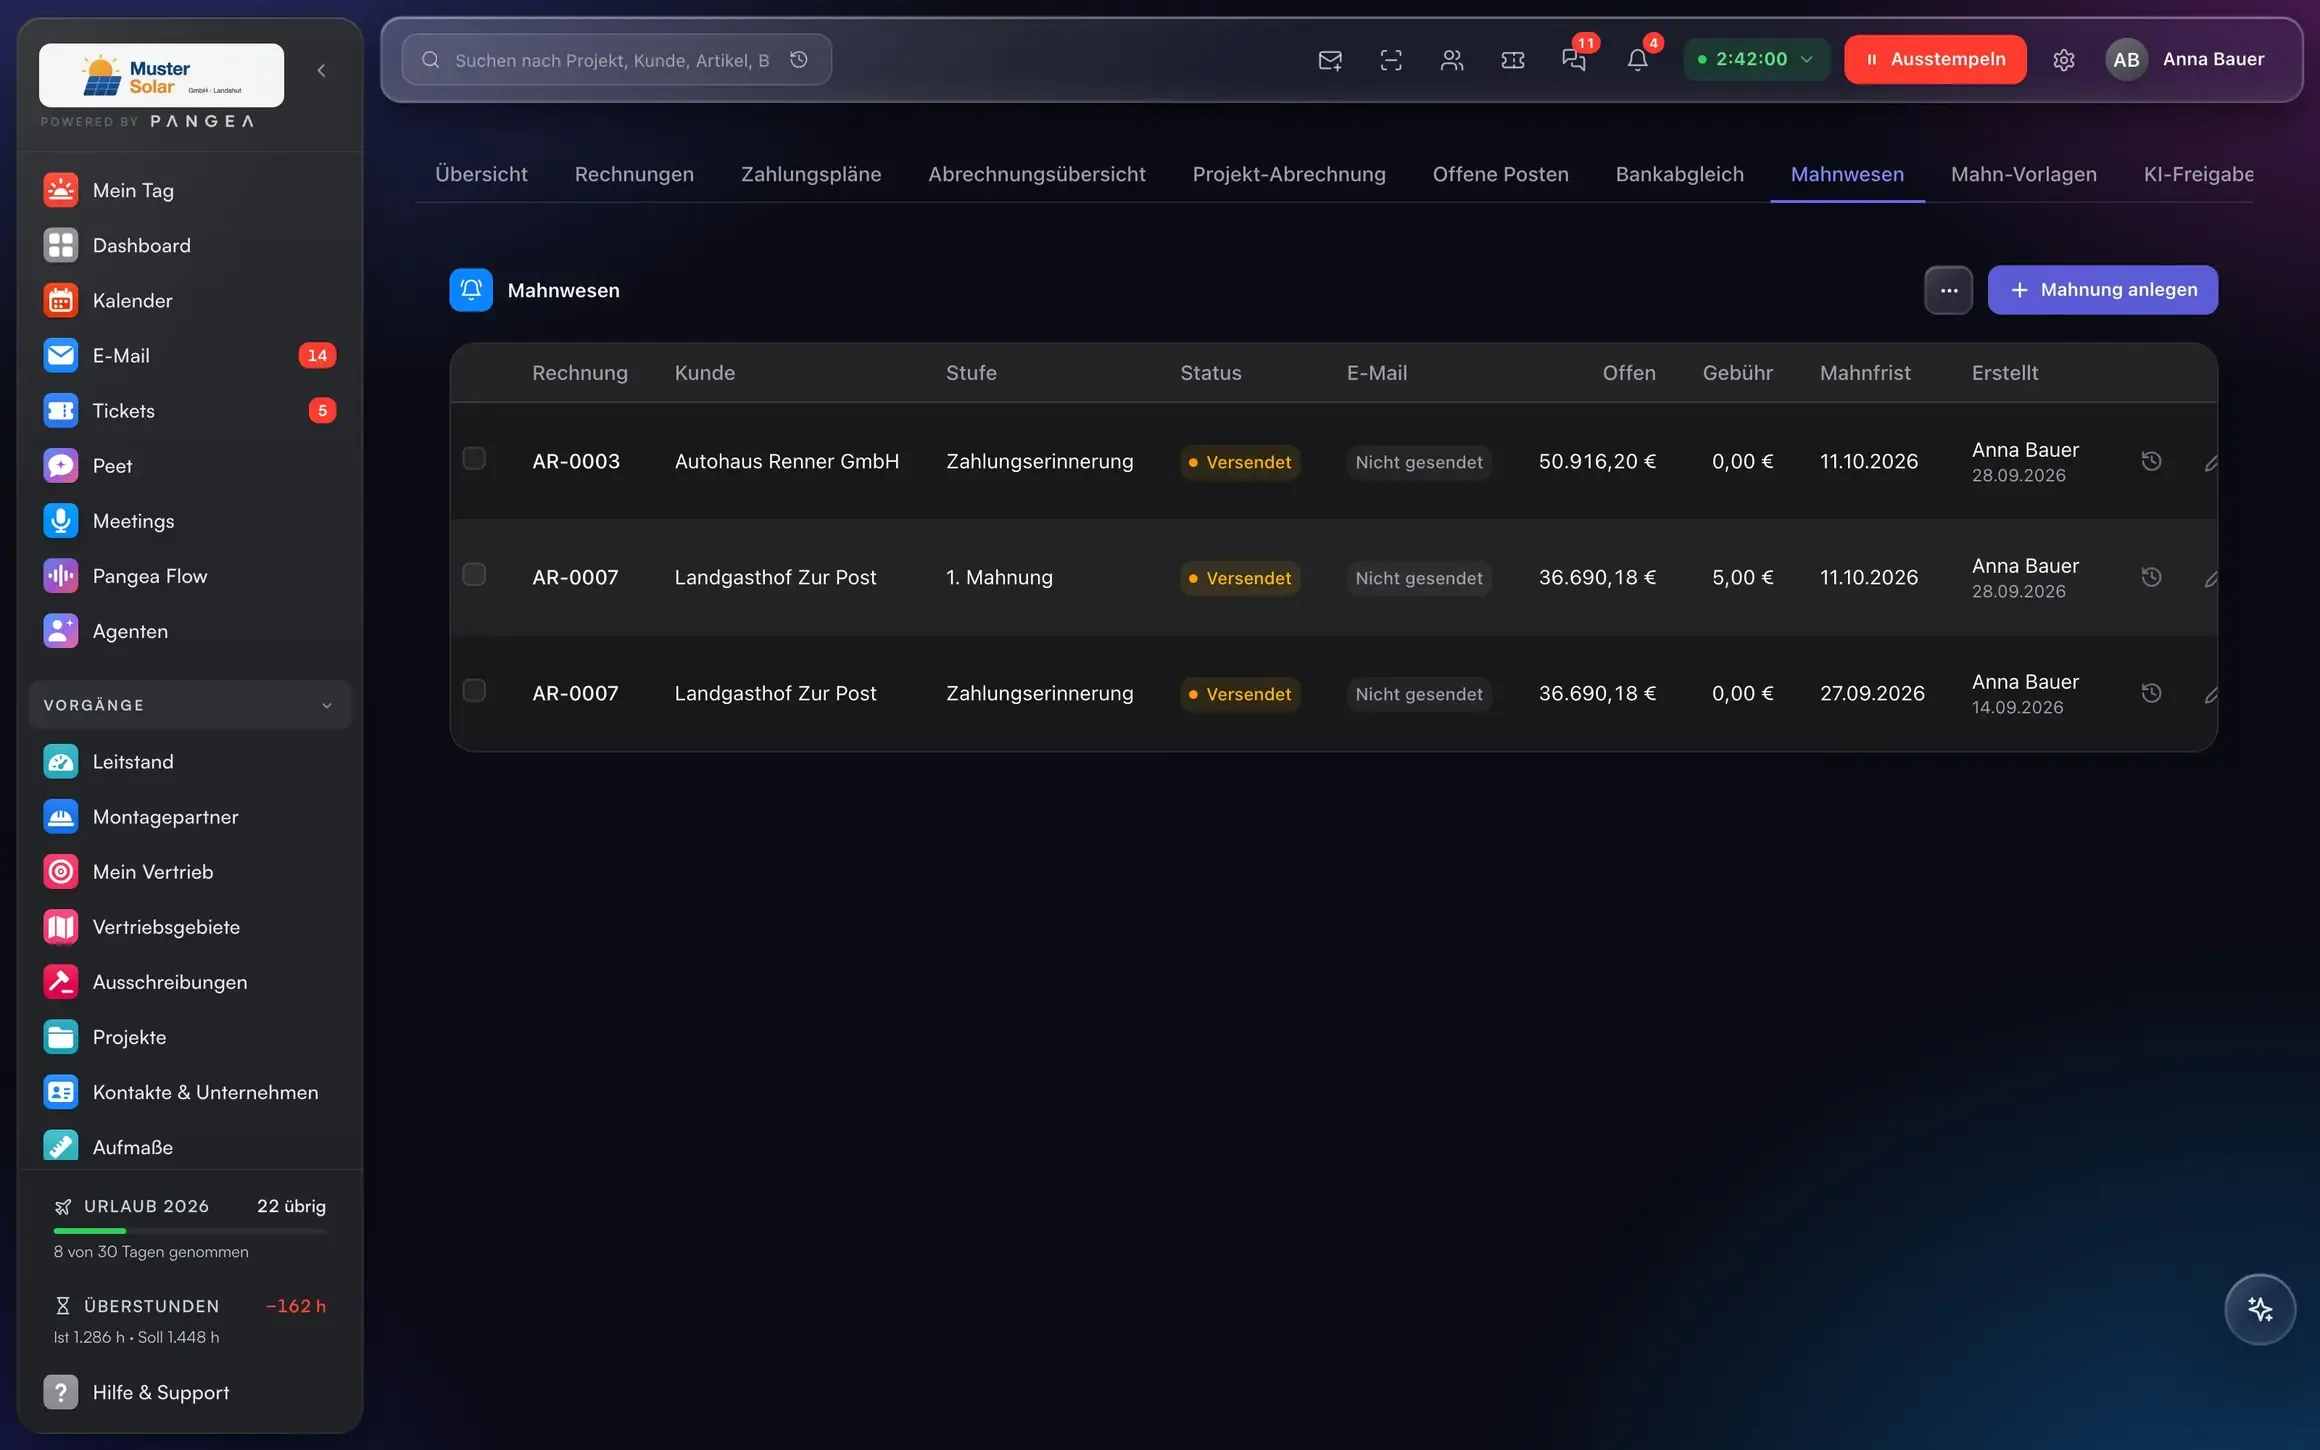This screenshot has height=1450, width=2320.
Task: Click the Urlaub 2026 progress bar
Action: point(190,1230)
